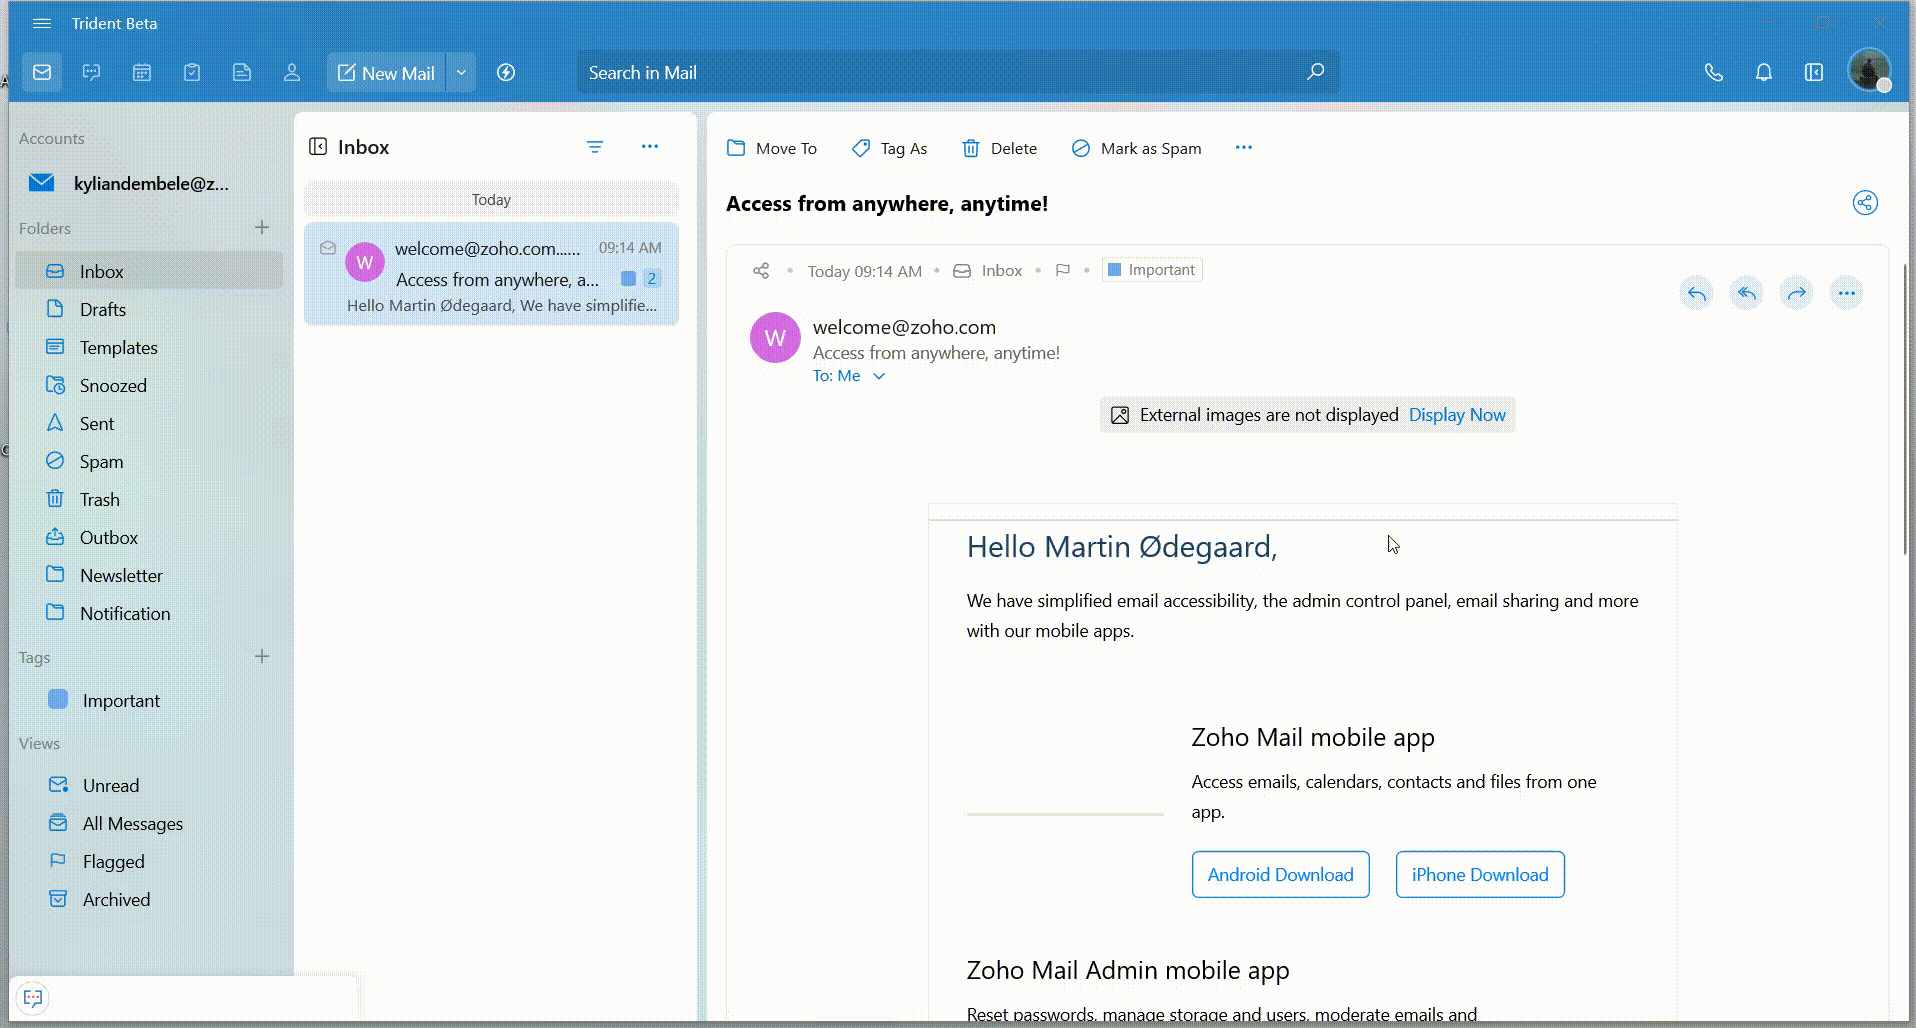Toggle the flag icon in the email header
The width and height of the screenshot is (1916, 1028).
[x=1062, y=270]
